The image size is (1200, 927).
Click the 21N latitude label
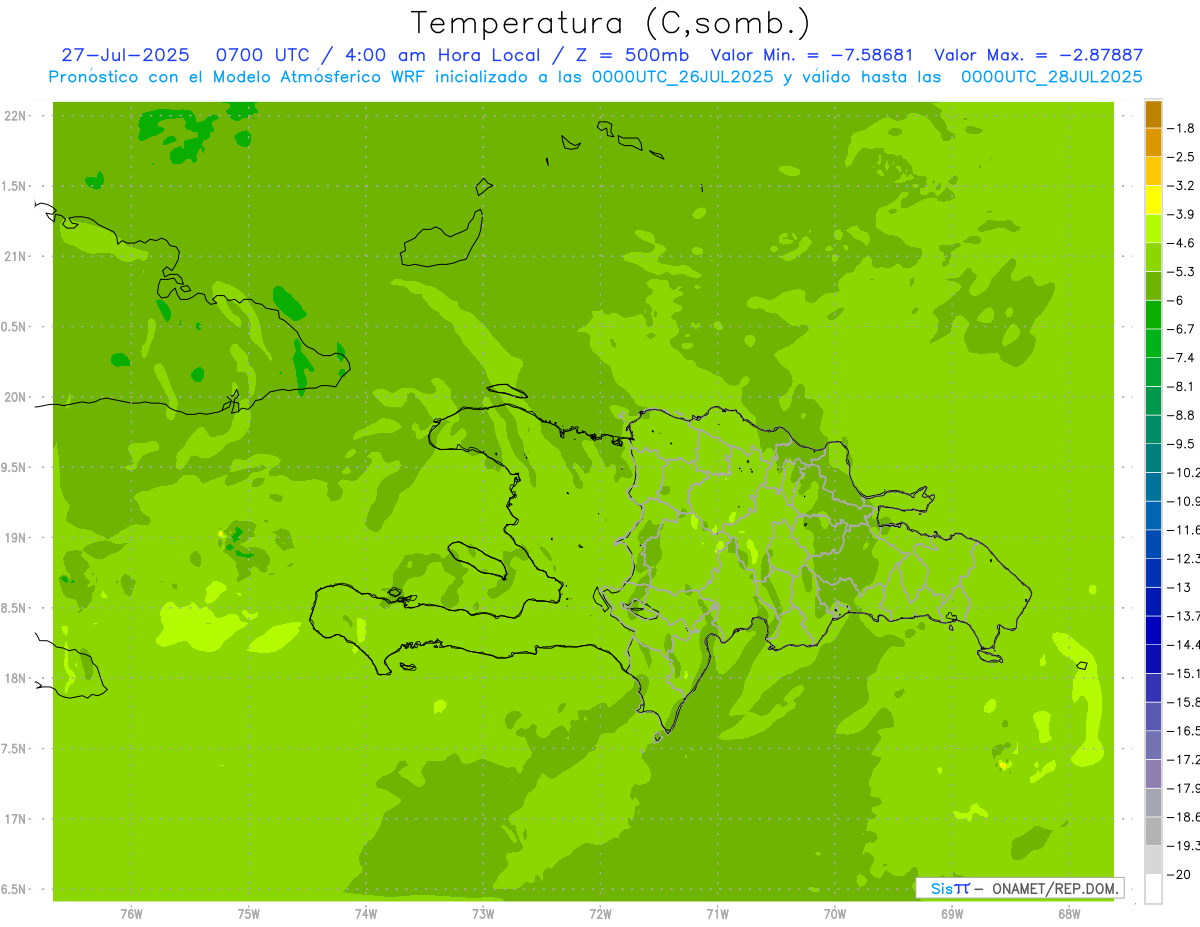point(17,256)
